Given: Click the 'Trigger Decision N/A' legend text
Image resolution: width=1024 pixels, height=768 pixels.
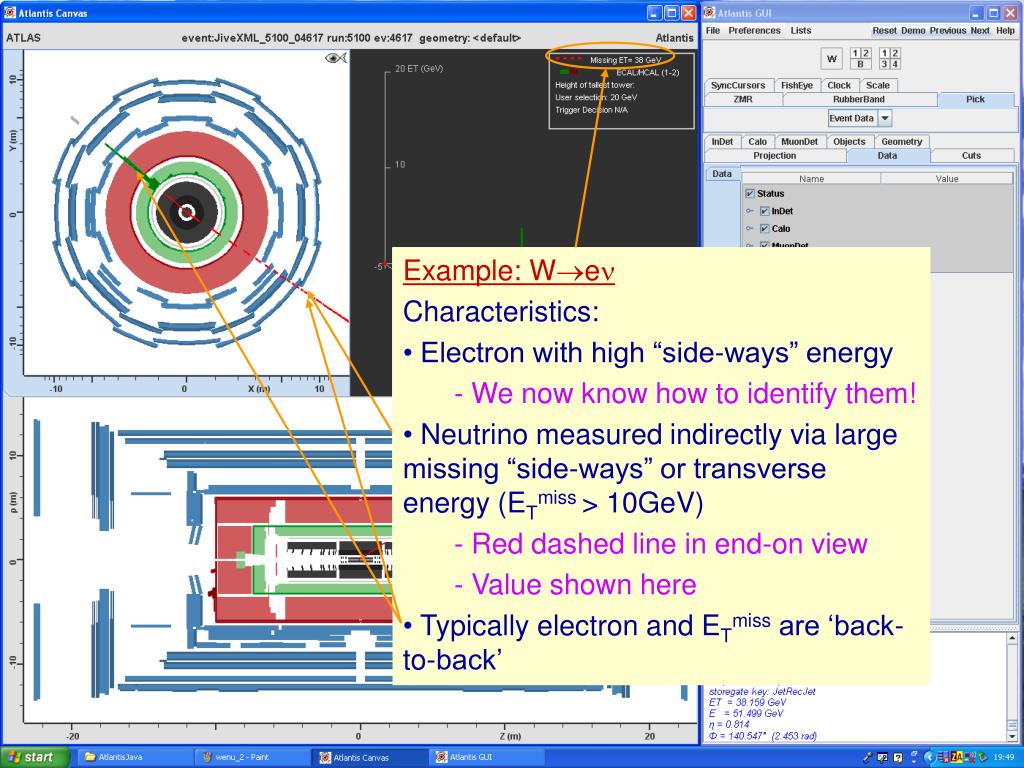Looking at the screenshot, I should tap(592, 110).
